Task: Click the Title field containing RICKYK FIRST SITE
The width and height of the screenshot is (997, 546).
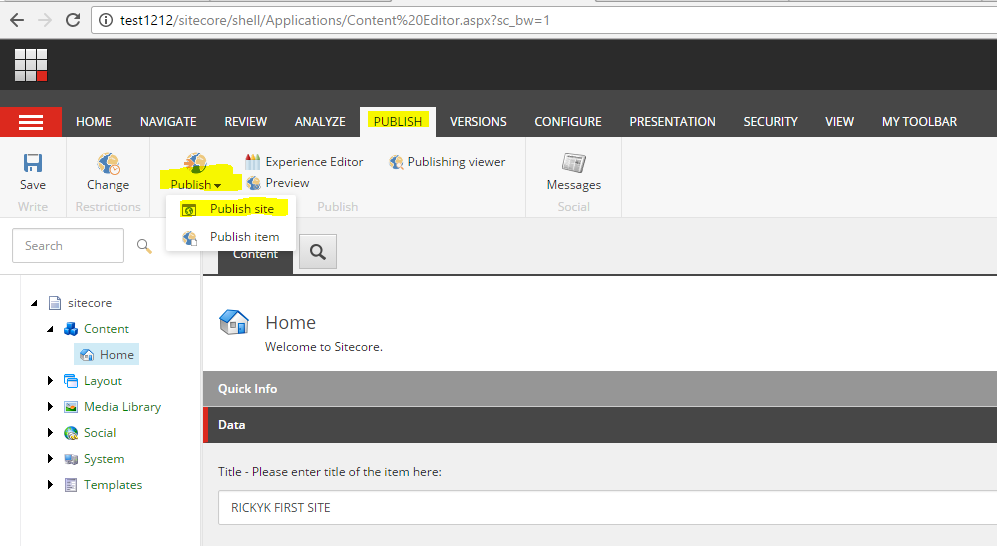Action: click(x=607, y=507)
